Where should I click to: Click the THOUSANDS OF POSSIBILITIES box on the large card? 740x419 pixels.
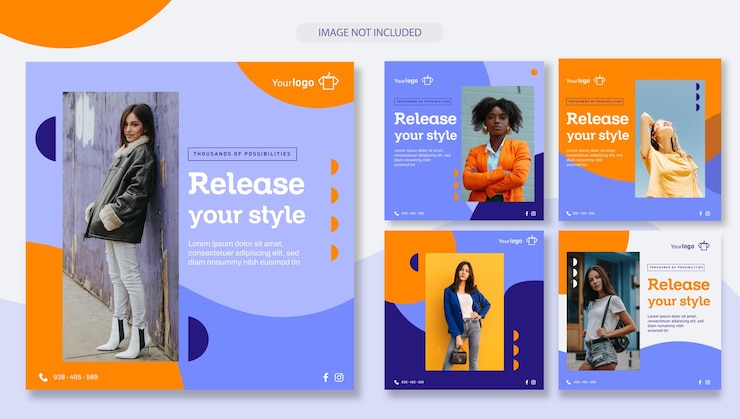[x=242, y=154]
